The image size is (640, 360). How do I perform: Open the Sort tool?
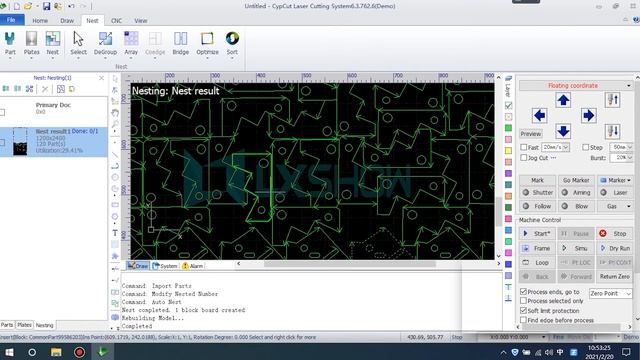pos(232,44)
